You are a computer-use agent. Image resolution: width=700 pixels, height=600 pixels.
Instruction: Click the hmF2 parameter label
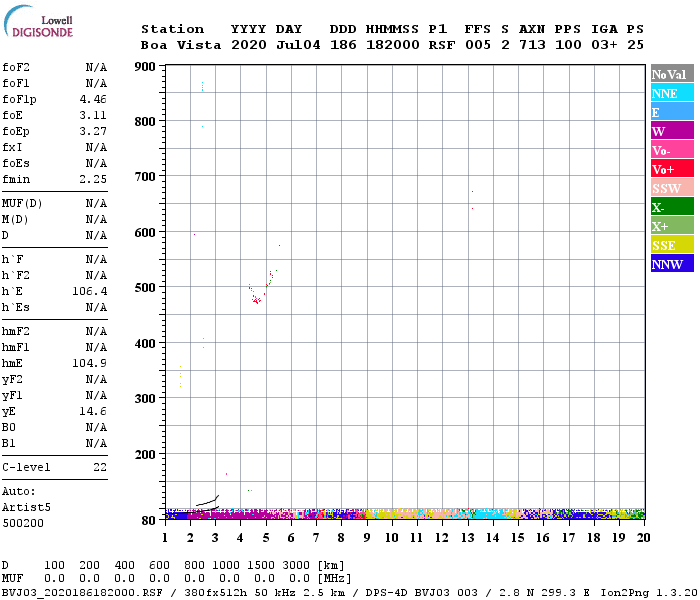coord(16,331)
